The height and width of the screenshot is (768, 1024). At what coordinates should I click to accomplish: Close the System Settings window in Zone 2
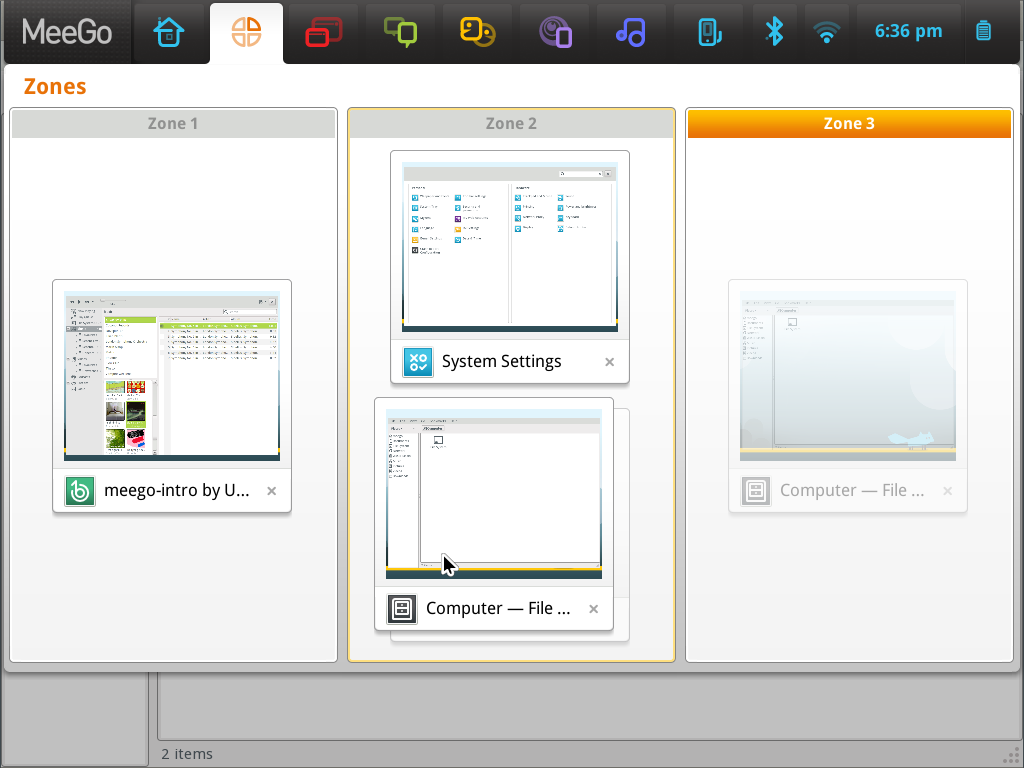coord(609,362)
